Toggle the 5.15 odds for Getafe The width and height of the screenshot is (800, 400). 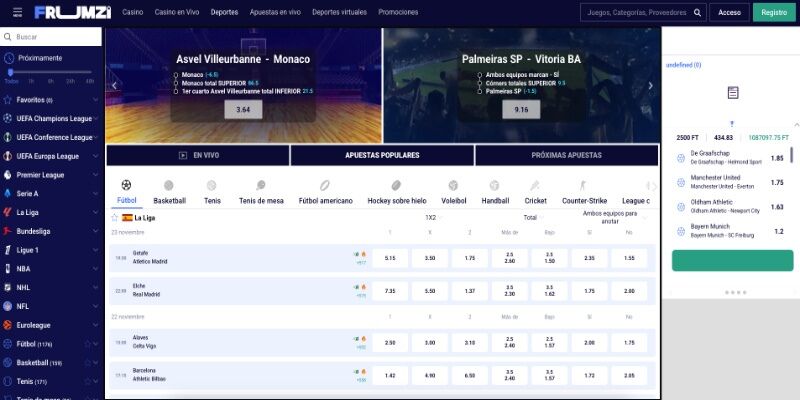(x=389, y=258)
